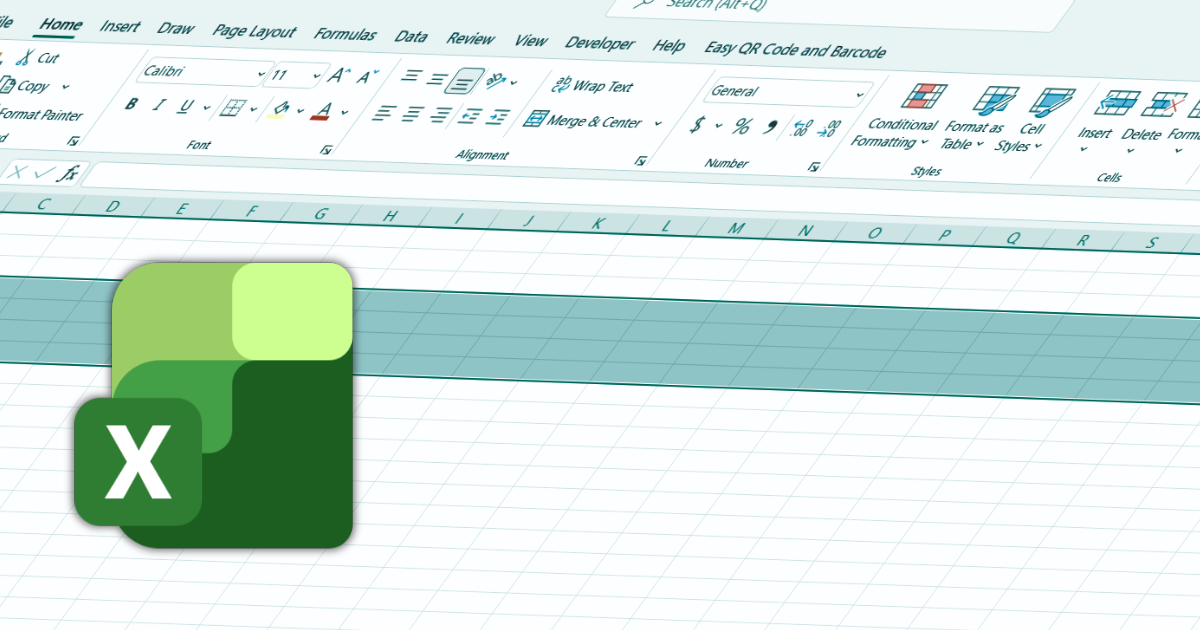Open the Number group dialog launcher

(815, 167)
